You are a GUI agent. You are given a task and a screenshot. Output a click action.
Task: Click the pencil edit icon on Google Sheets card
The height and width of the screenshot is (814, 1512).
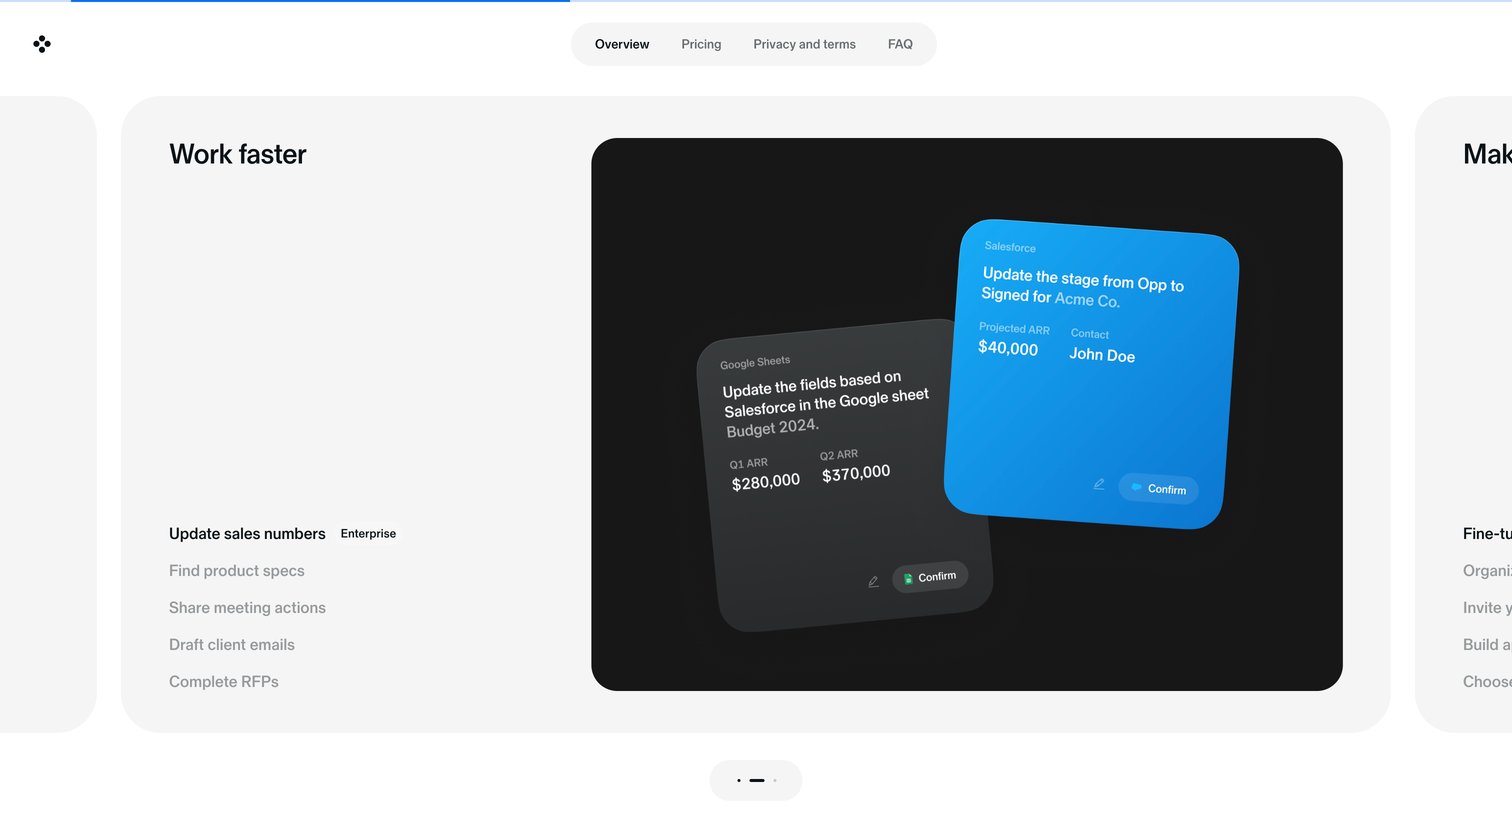click(873, 582)
